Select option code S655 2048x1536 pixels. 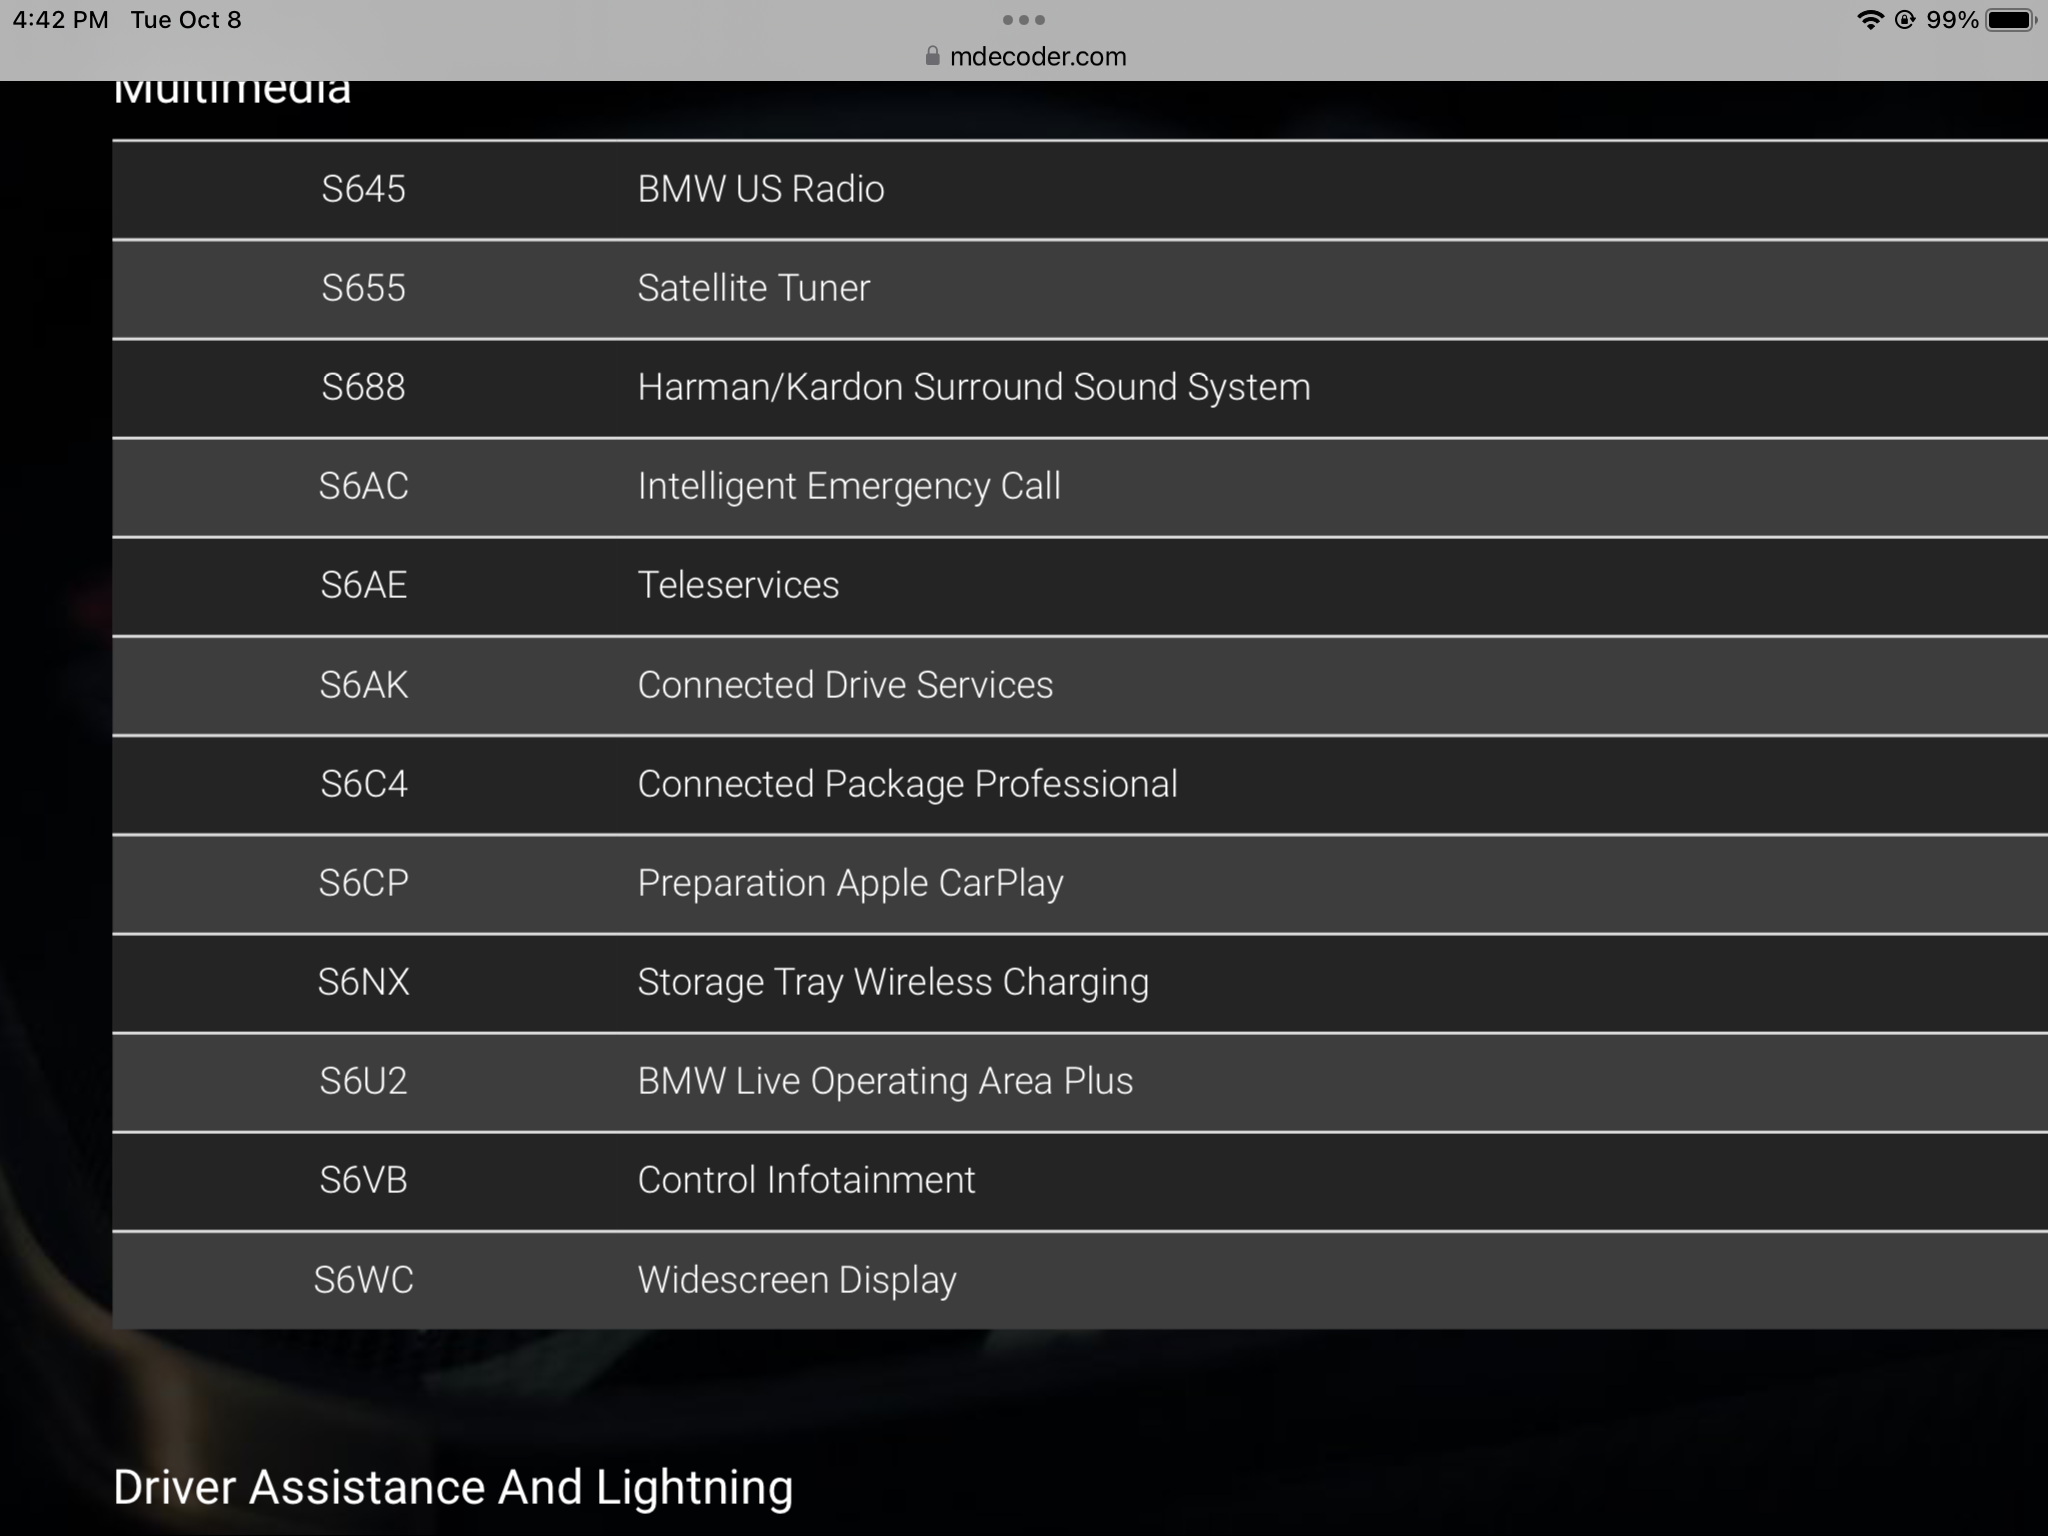pos(363,288)
